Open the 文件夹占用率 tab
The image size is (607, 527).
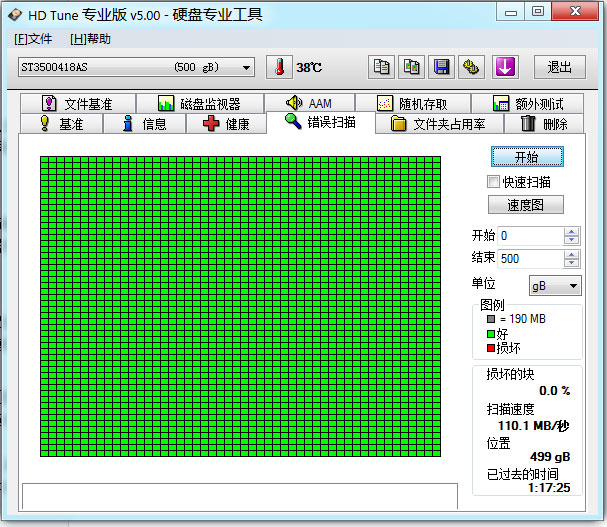coord(439,124)
